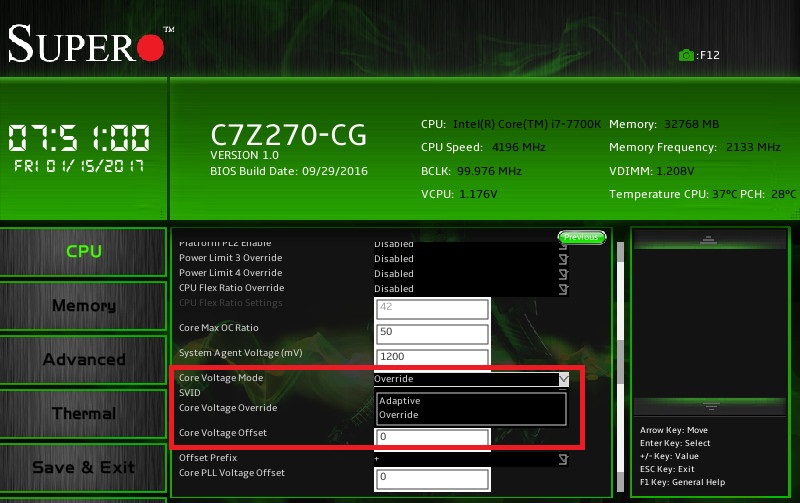The height and width of the screenshot is (503, 800).
Task: Select the SVID label
Action: pos(190,393)
